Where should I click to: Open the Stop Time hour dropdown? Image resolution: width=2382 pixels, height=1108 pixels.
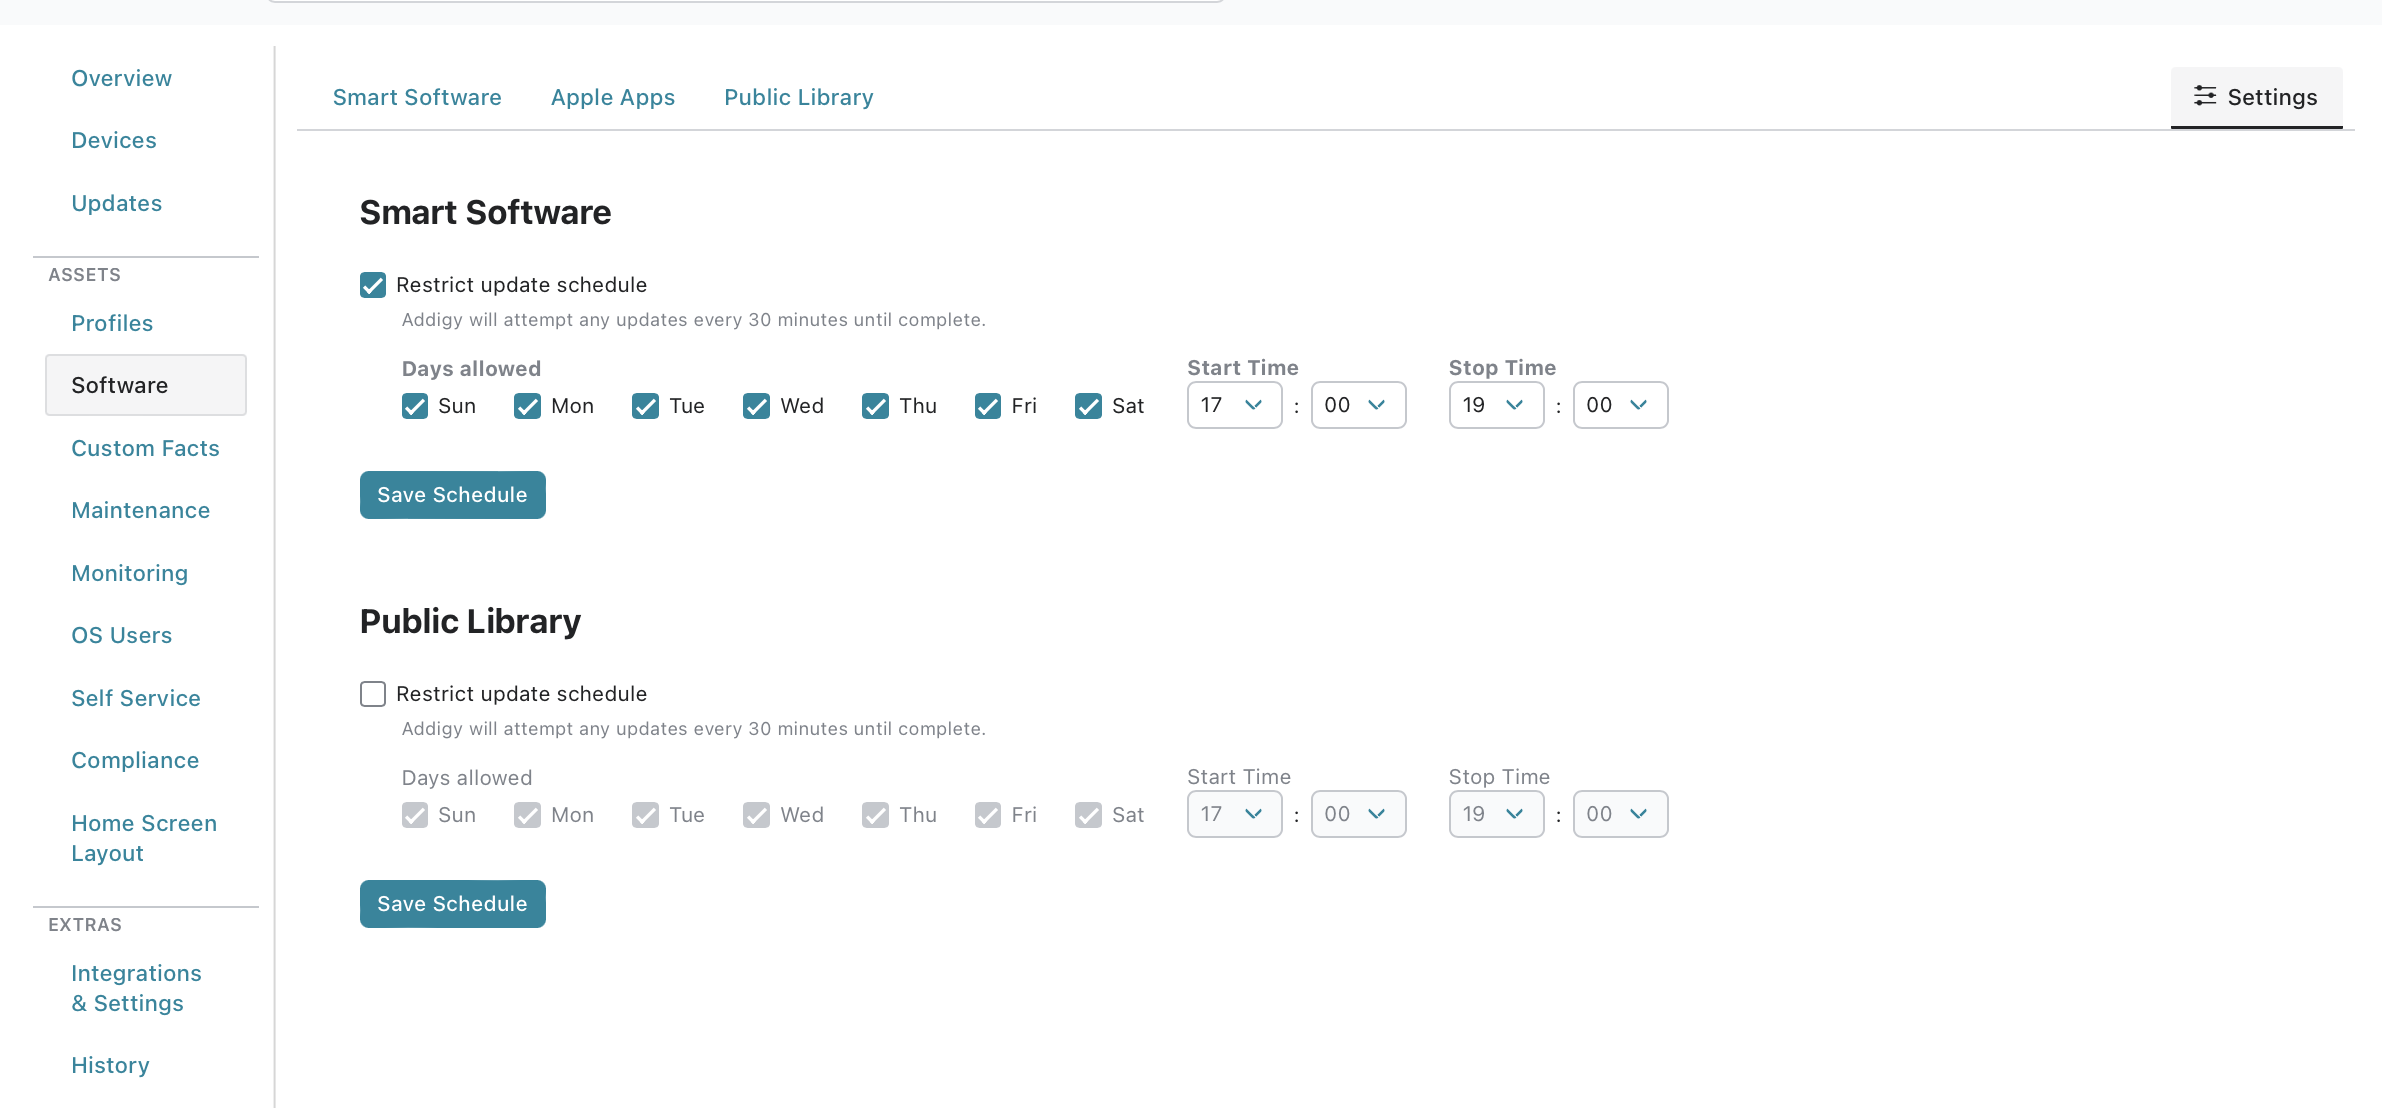(x=1495, y=405)
